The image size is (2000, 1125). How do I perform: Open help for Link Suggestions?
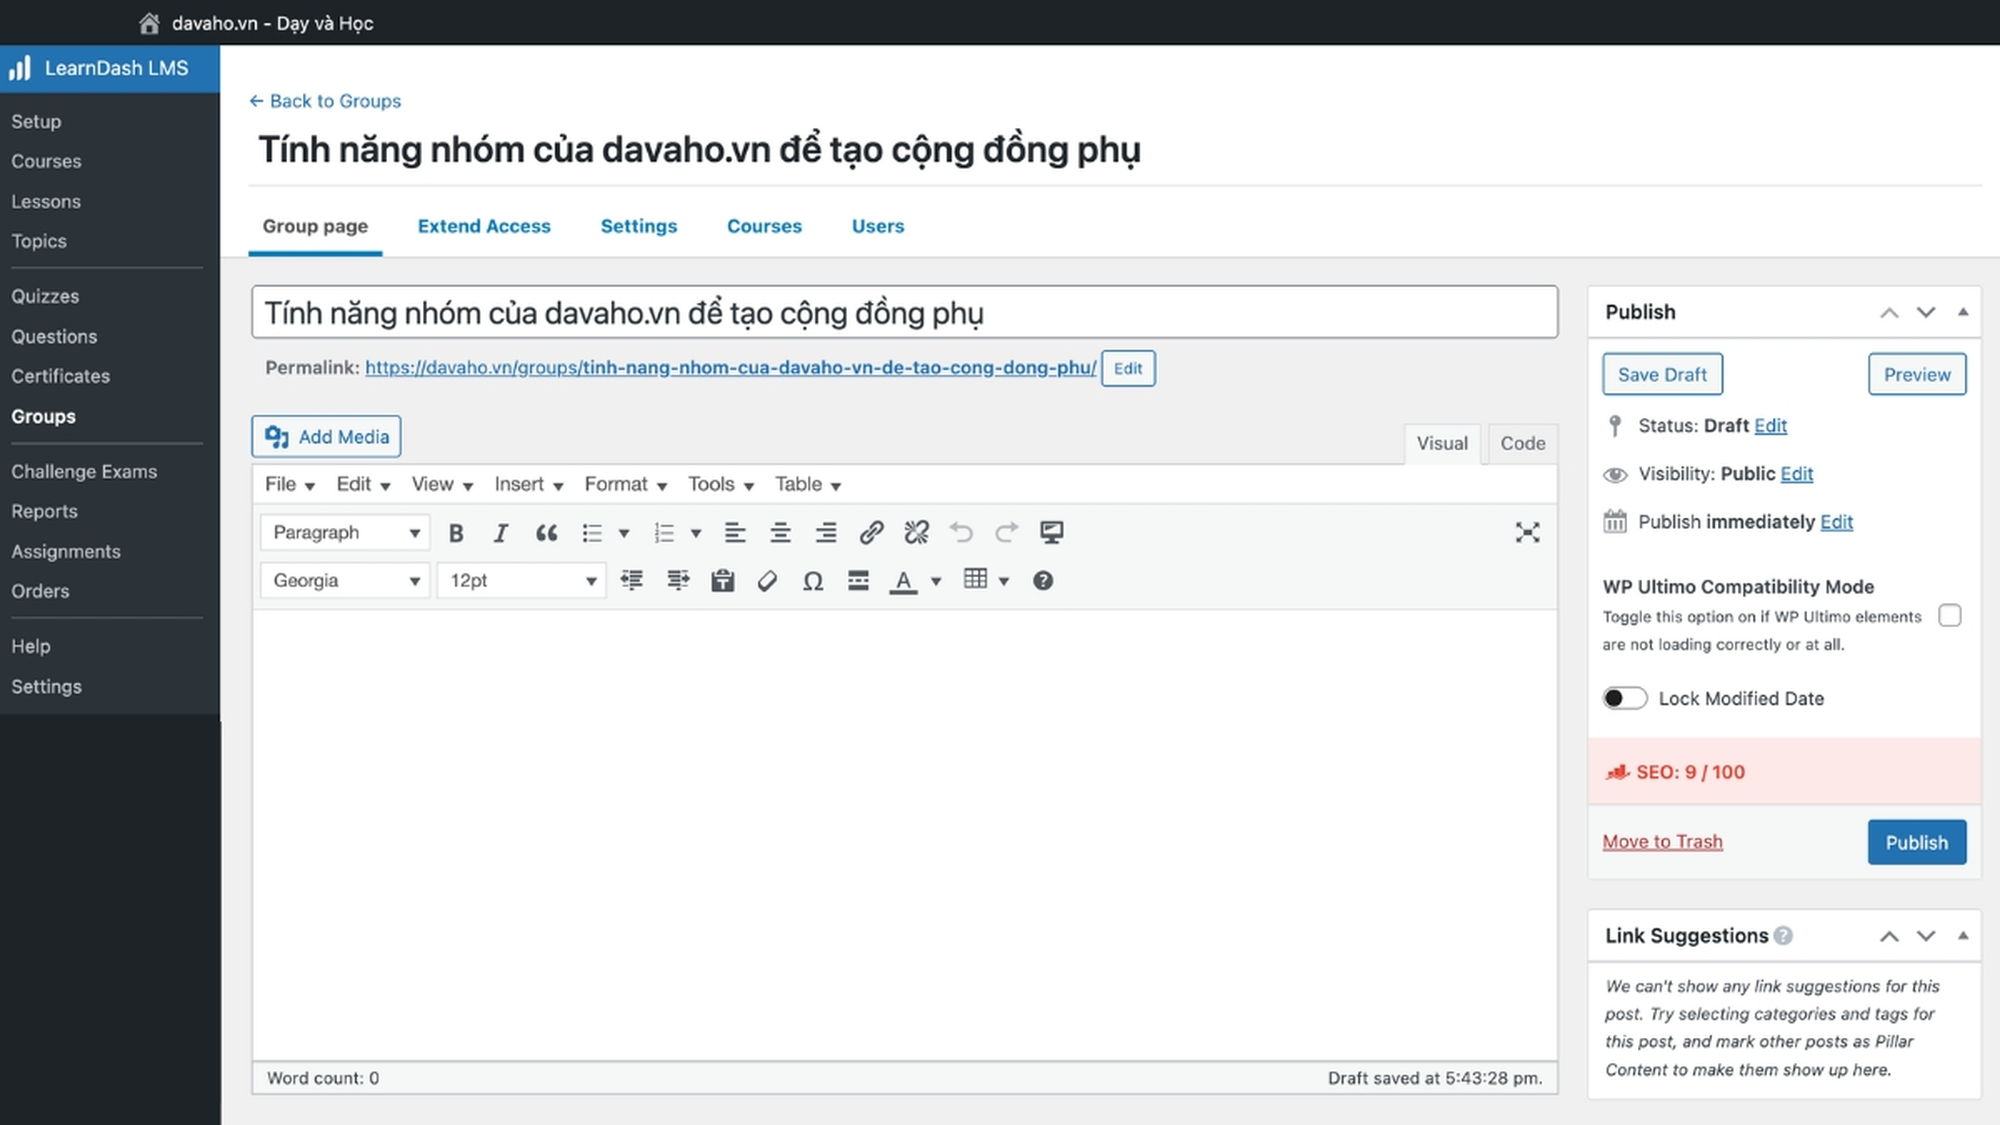click(x=1783, y=936)
